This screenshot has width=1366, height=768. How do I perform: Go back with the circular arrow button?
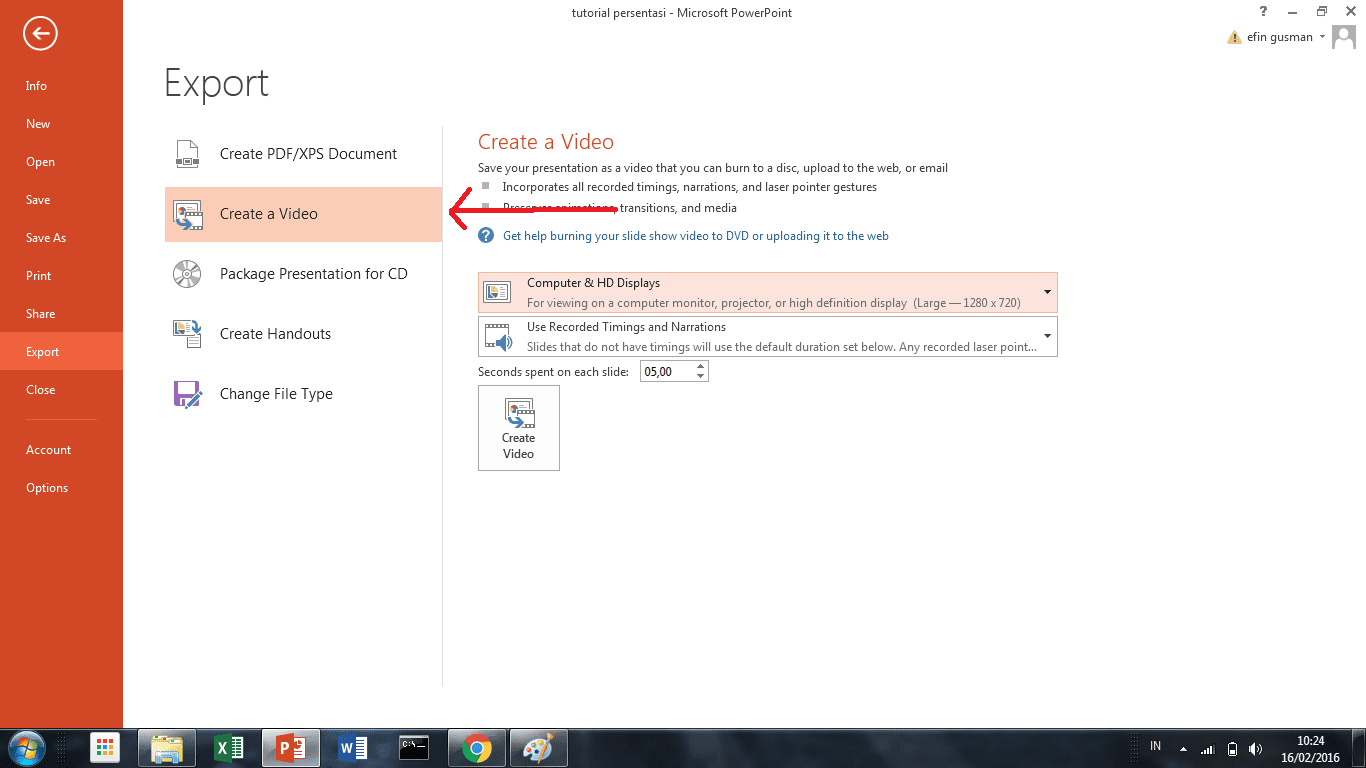pyautogui.click(x=41, y=34)
